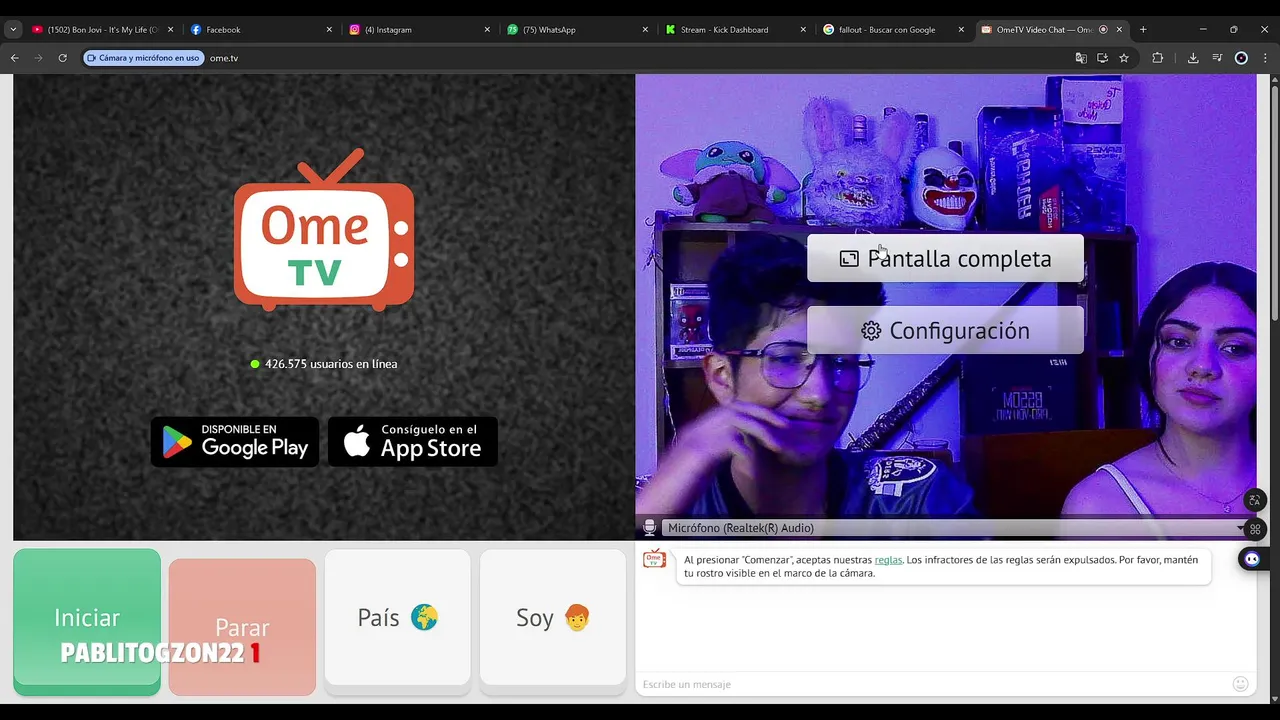The image size is (1280, 720).
Task: Click the Pantalla completa button
Action: pos(945,259)
